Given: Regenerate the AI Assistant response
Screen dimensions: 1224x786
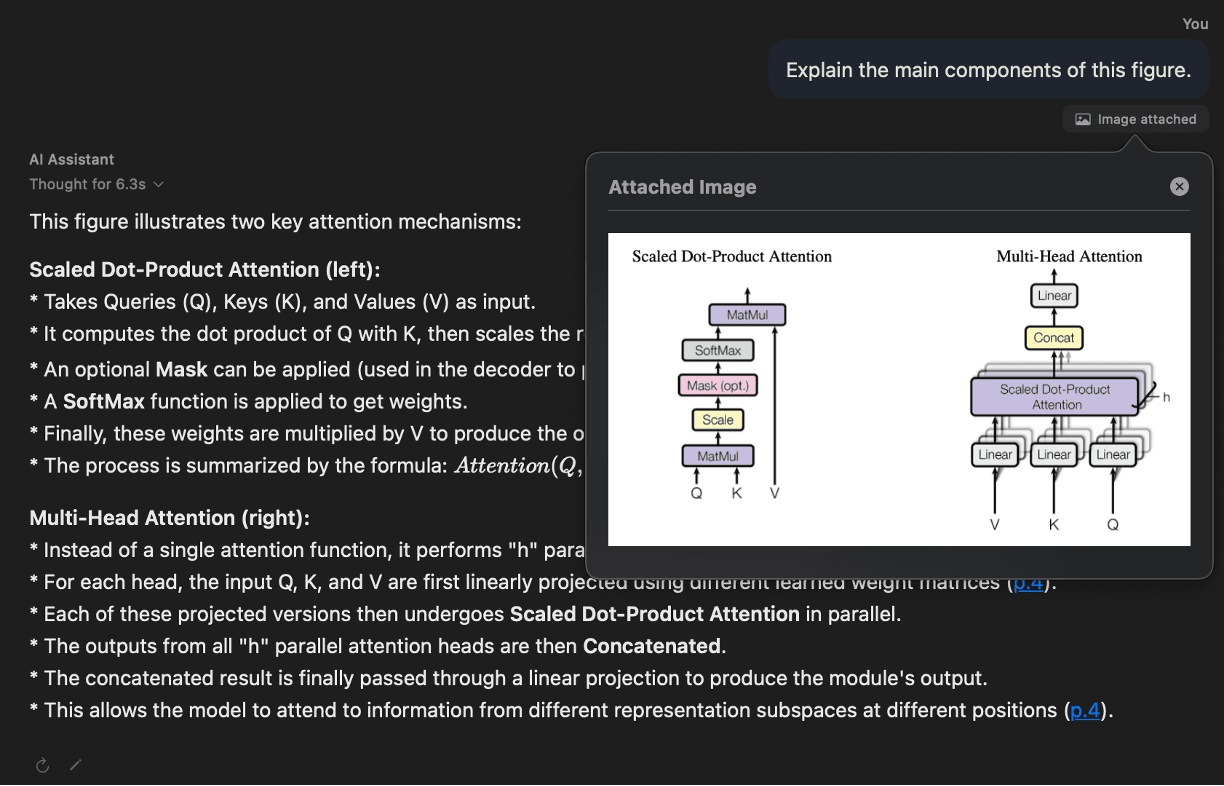Looking at the screenshot, I should [41, 764].
